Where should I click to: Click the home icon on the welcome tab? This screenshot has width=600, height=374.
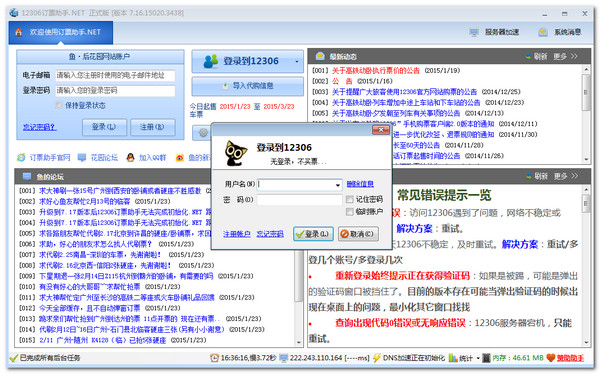tap(18, 32)
